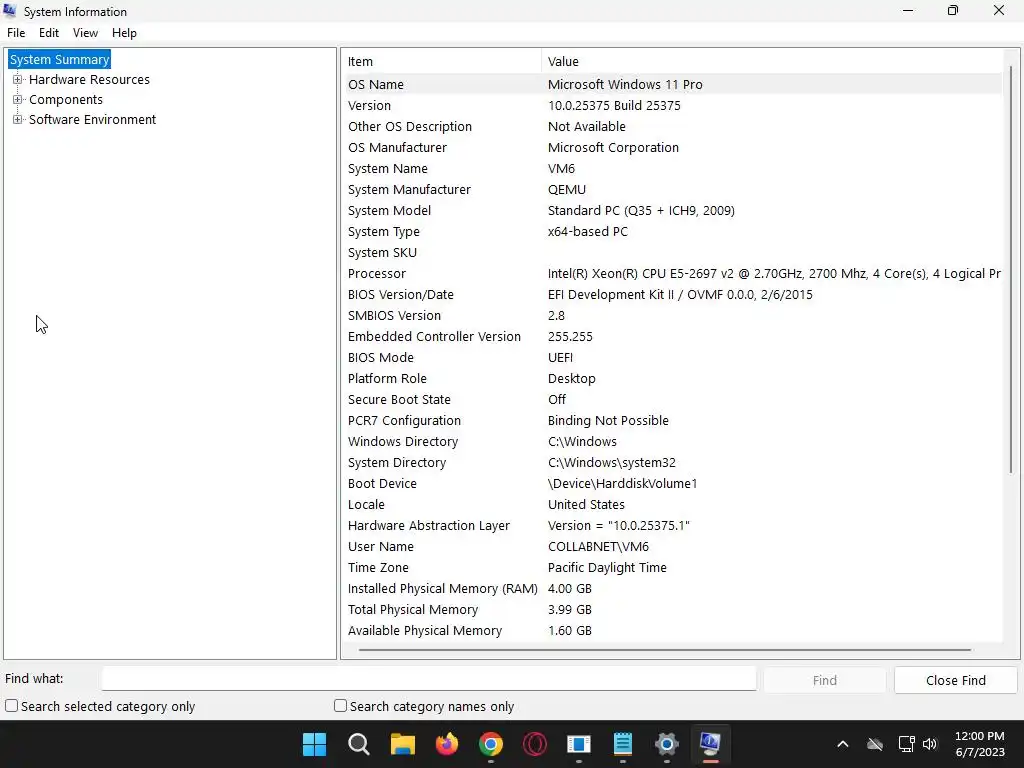Select the System Manufacturer row
The image size is (1024, 768).
(674, 189)
